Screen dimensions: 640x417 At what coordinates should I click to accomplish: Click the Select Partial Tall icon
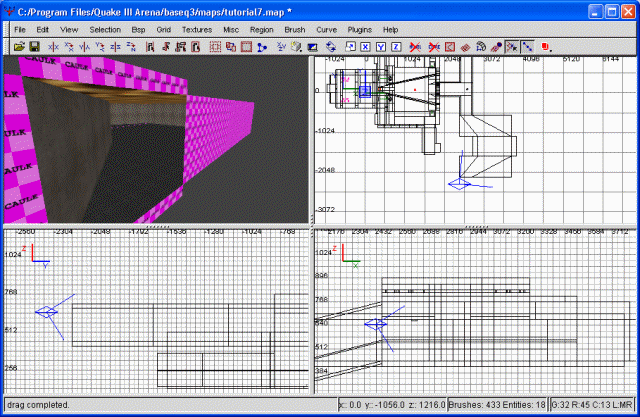pyautogui.click(x=180, y=47)
